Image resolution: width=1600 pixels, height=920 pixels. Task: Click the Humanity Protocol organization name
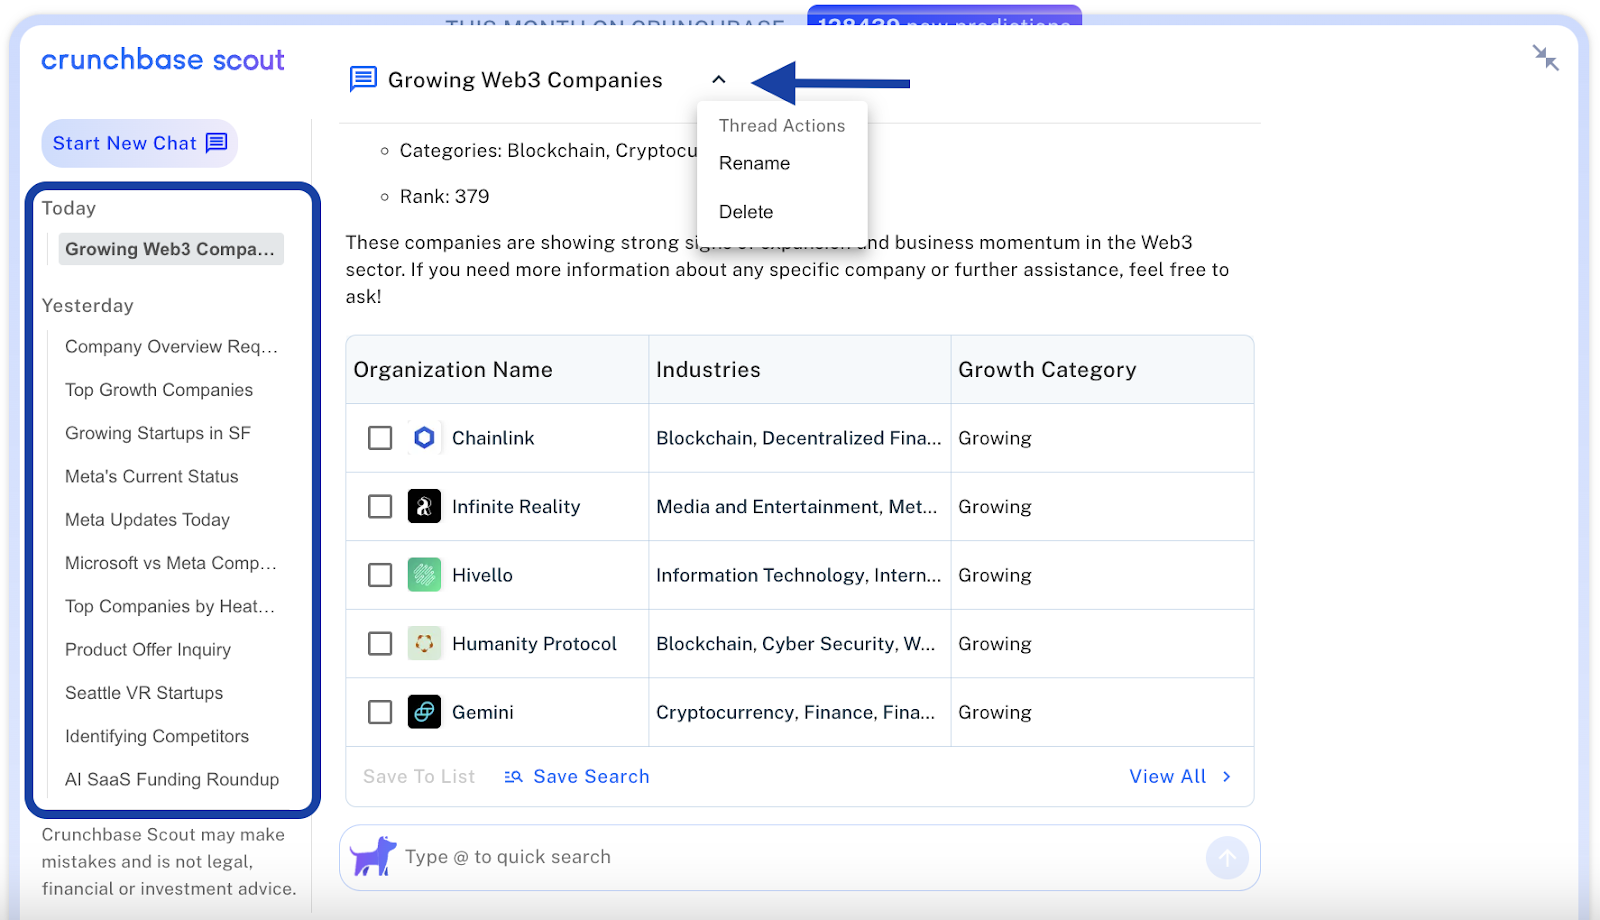coord(534,644)
